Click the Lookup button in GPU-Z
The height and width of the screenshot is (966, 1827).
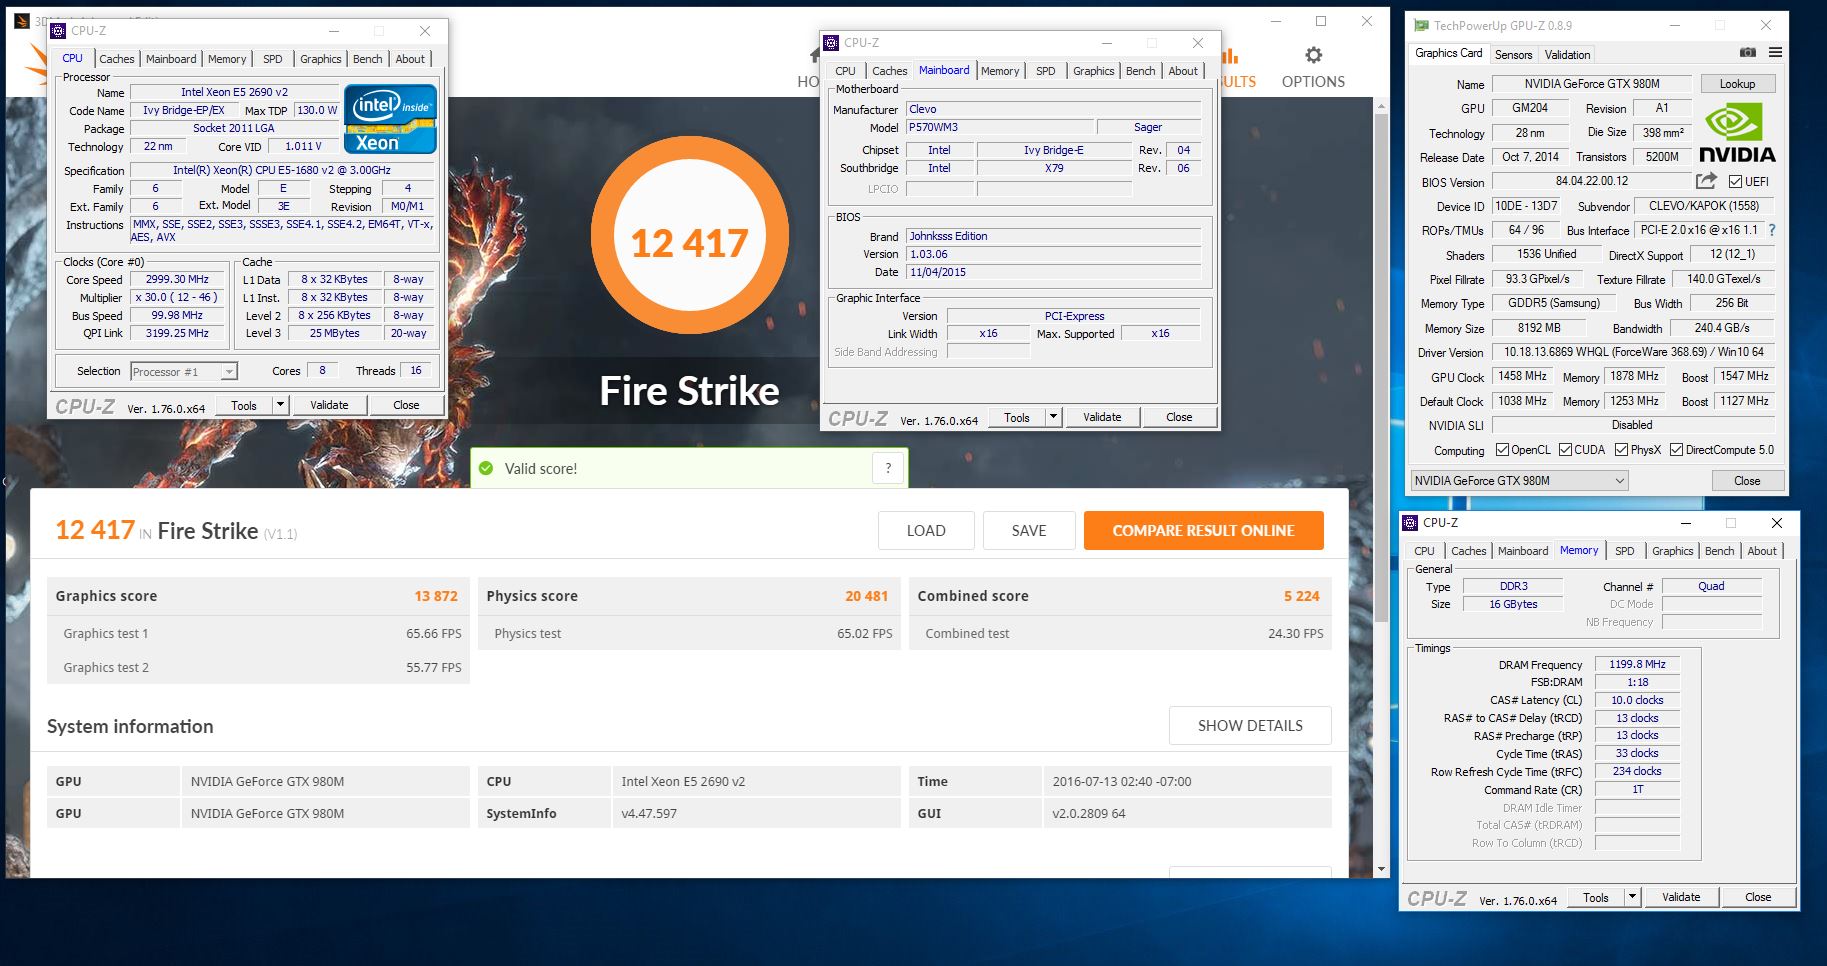tap(1737, 84)
